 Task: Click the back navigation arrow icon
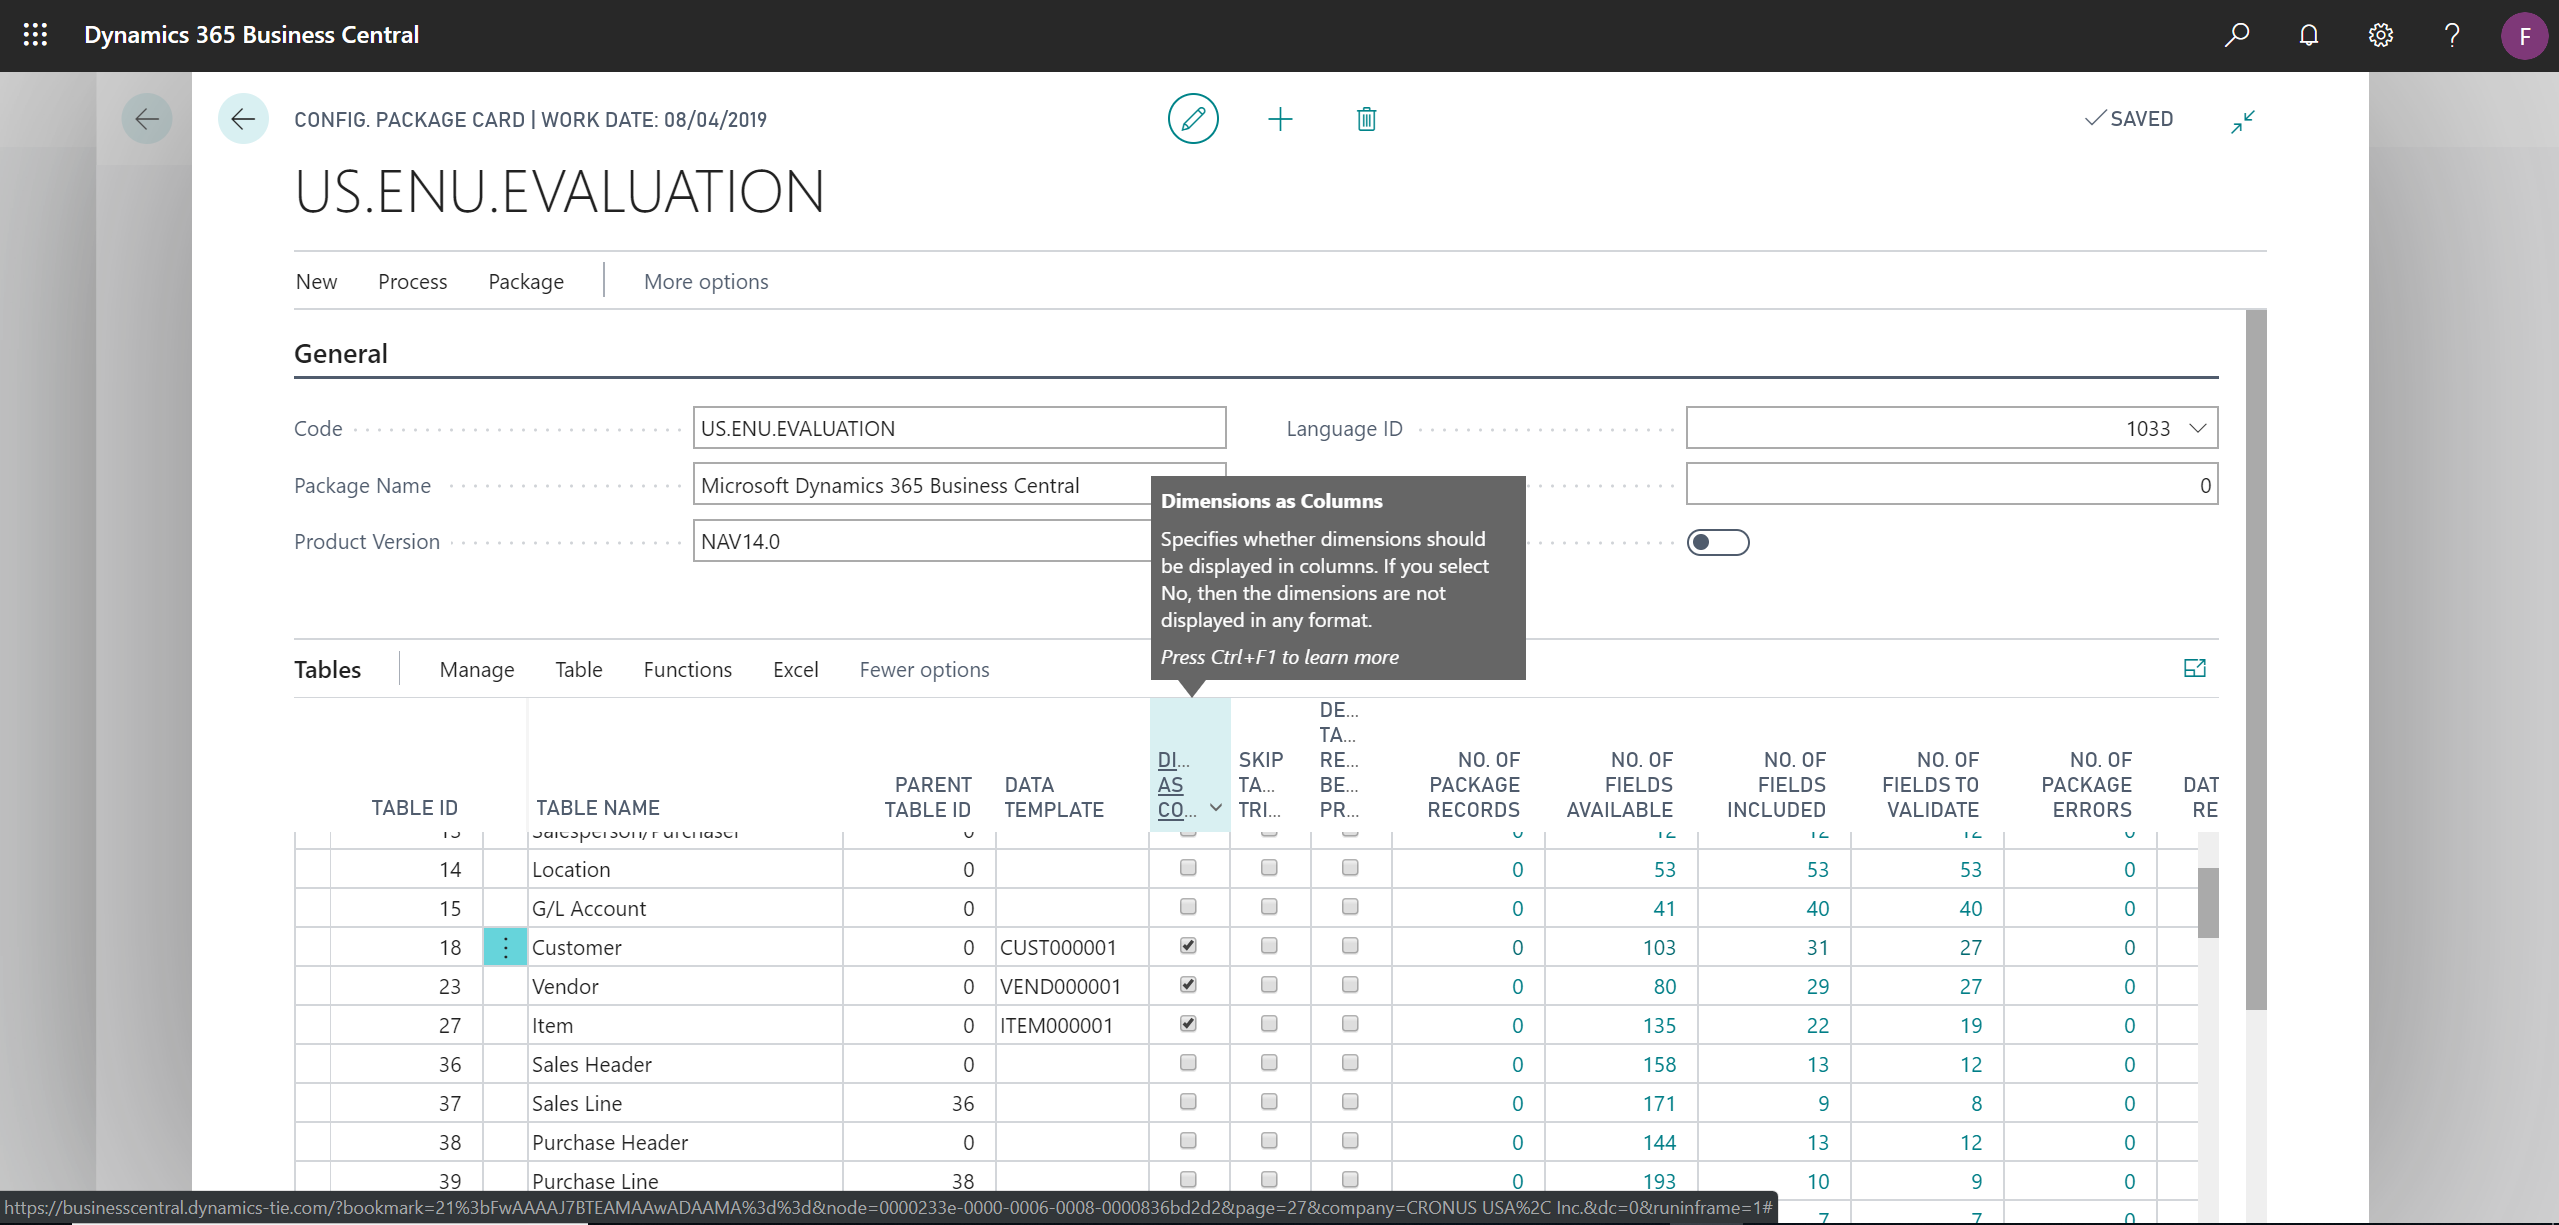tap(240, 119)
